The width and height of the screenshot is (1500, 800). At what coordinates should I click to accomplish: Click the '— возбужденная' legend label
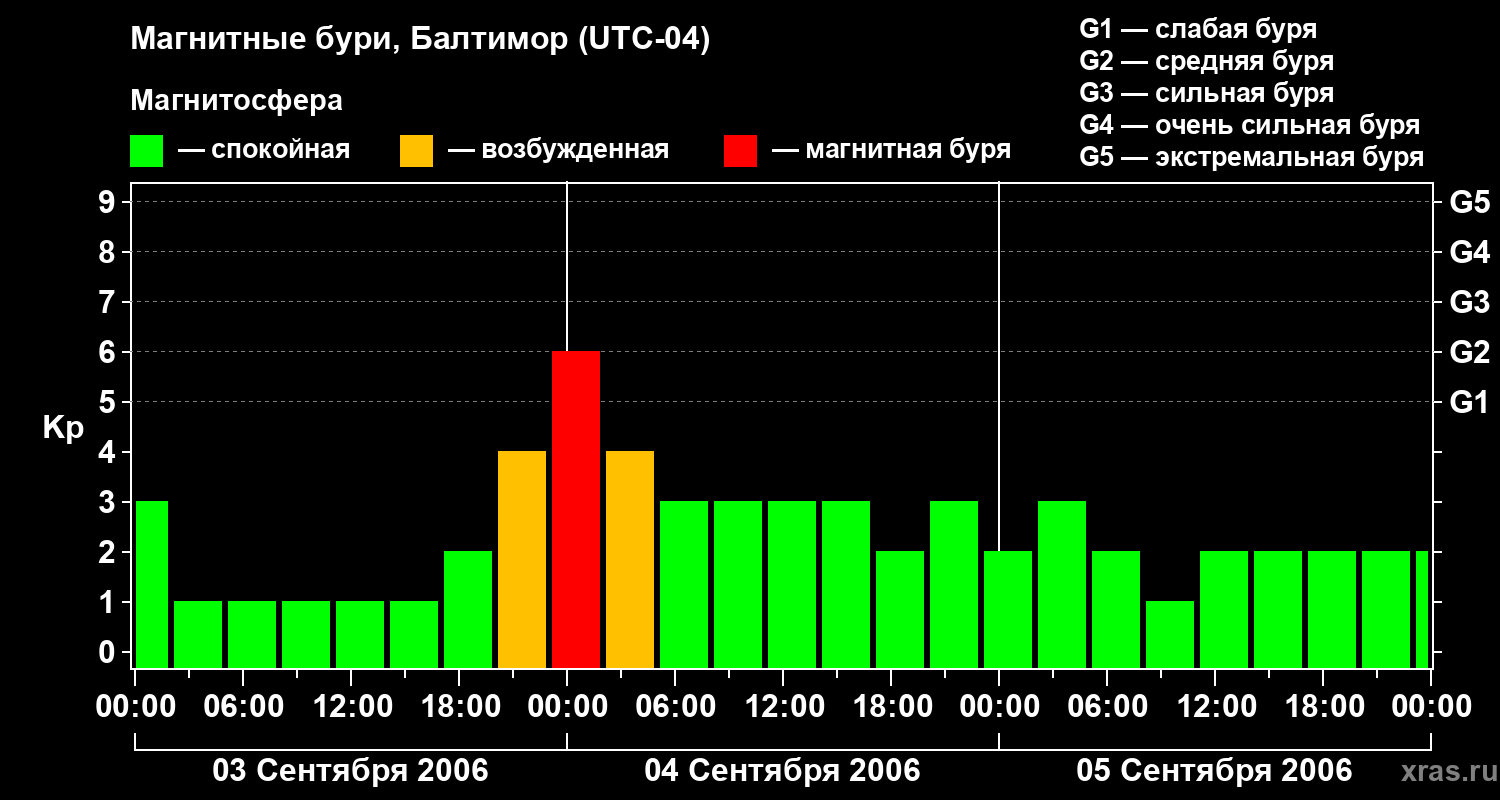558,150
